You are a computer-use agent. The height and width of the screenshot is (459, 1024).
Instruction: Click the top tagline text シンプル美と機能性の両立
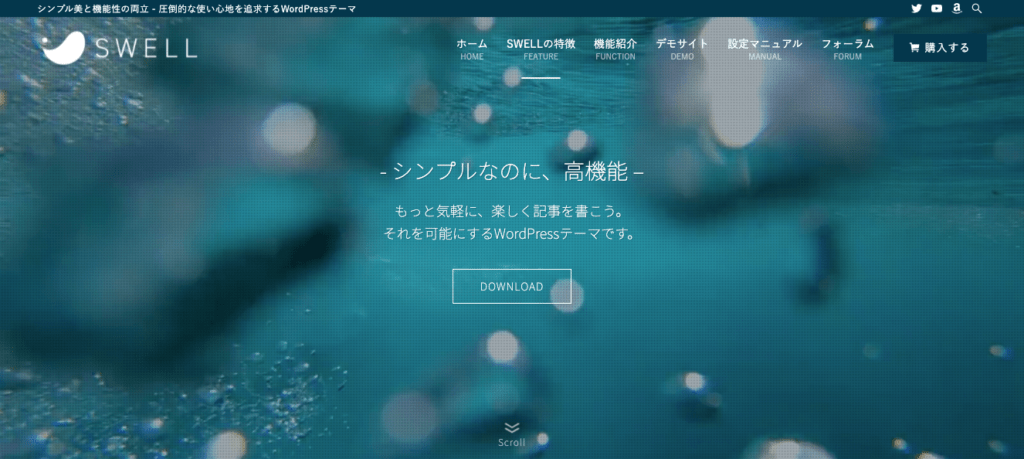91,9
